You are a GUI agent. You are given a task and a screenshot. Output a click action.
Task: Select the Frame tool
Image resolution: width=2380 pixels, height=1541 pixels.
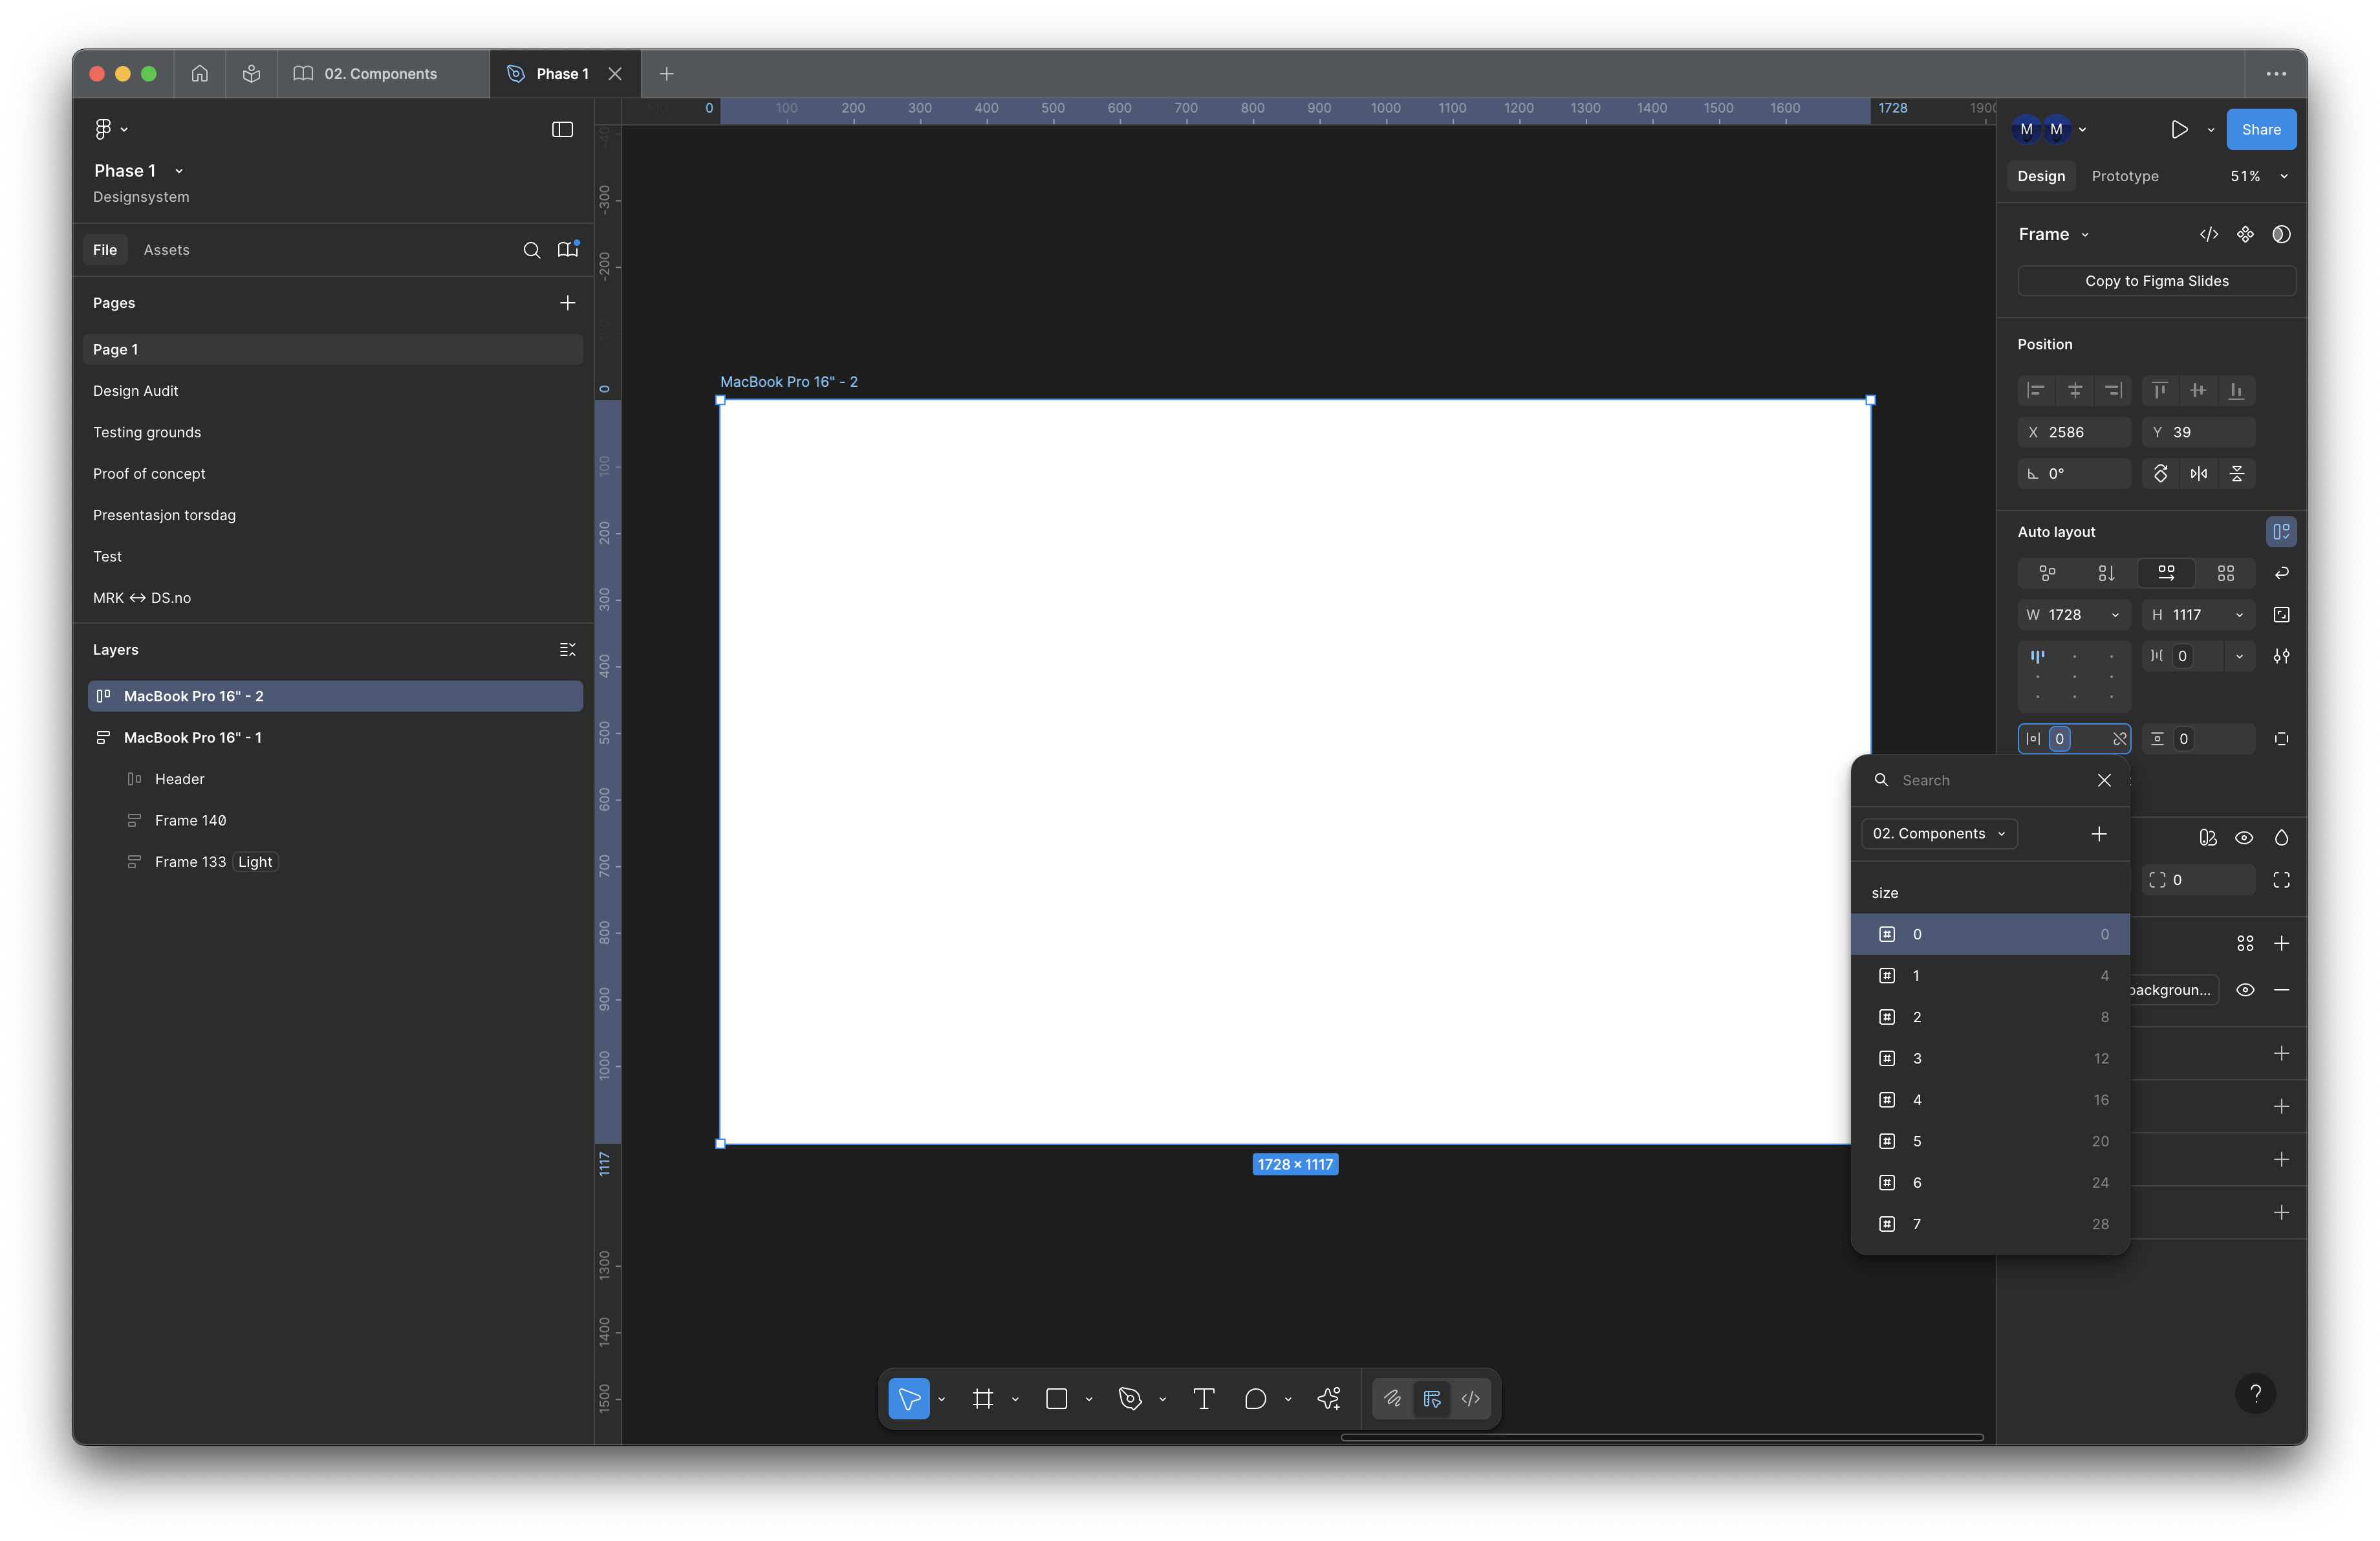[983, 1398]
